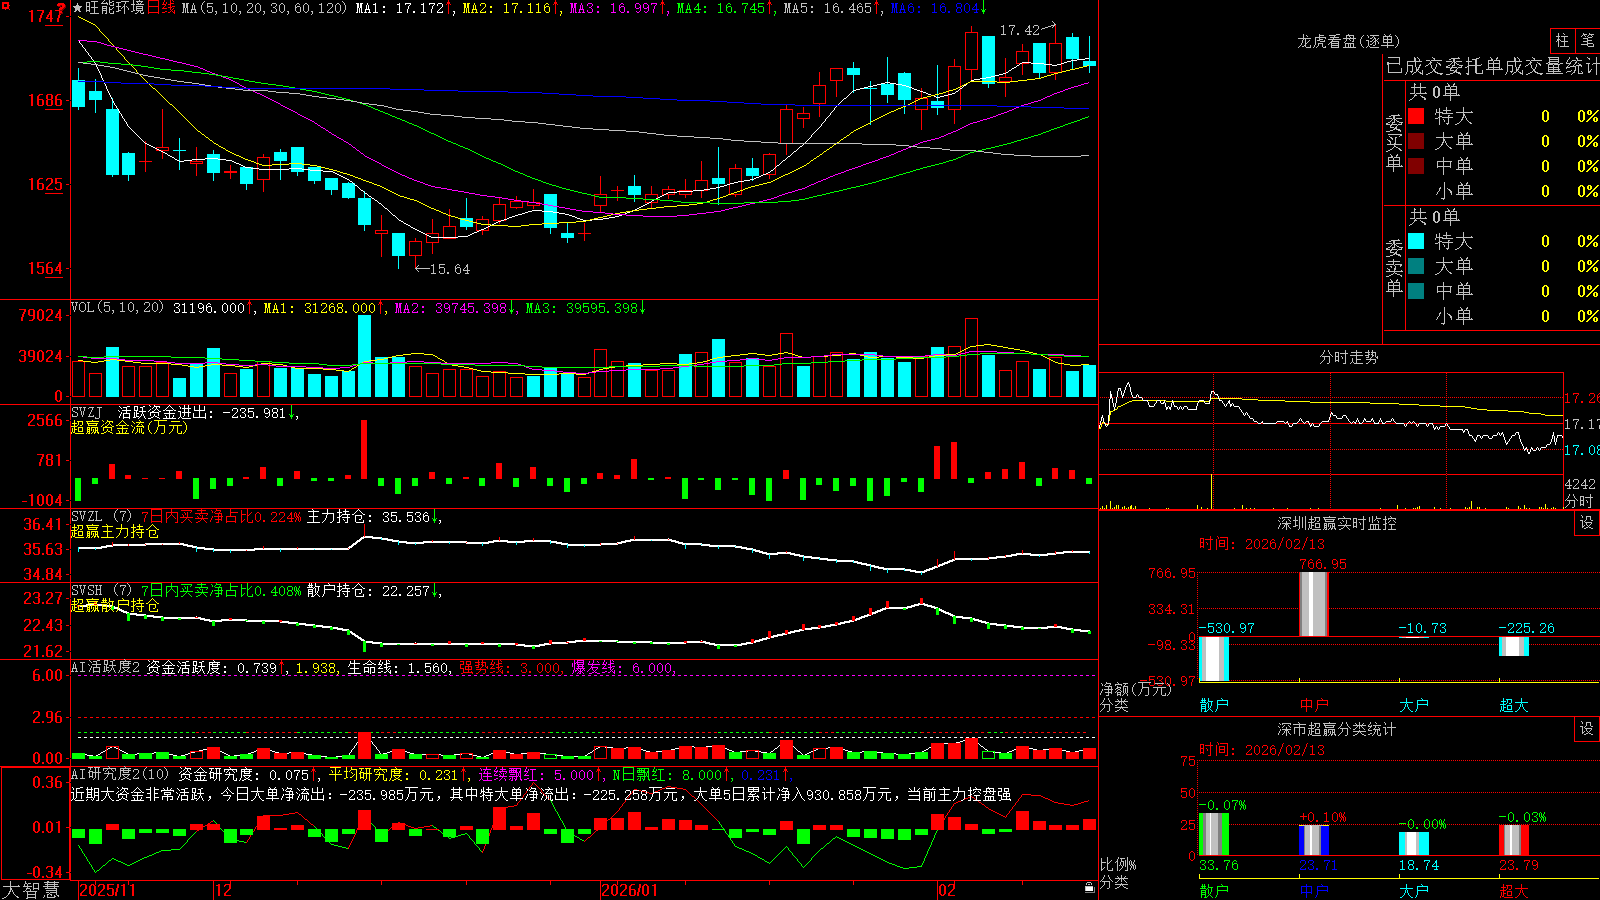Click the 79024 volume axis value
The width and height of the screenshot is (1600, 900).
point(41,315)
